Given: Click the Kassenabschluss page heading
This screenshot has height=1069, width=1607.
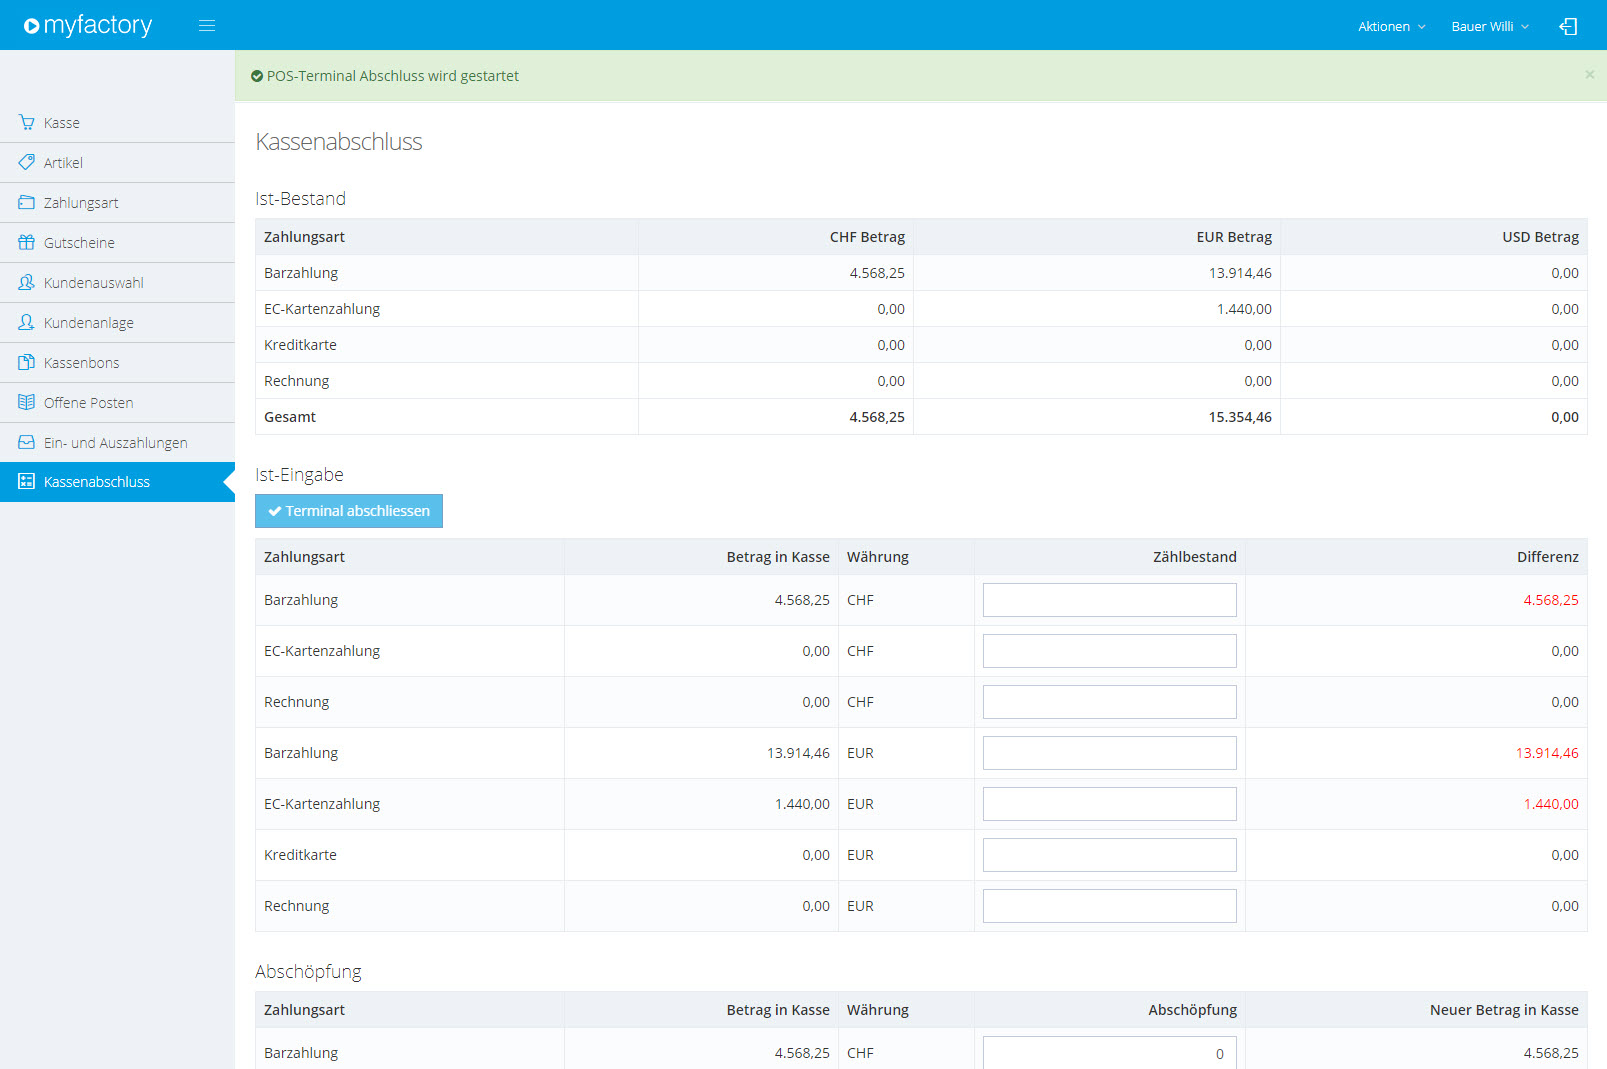Looking at the screenshot, I should pyautogui.click(x=339, y=142).
